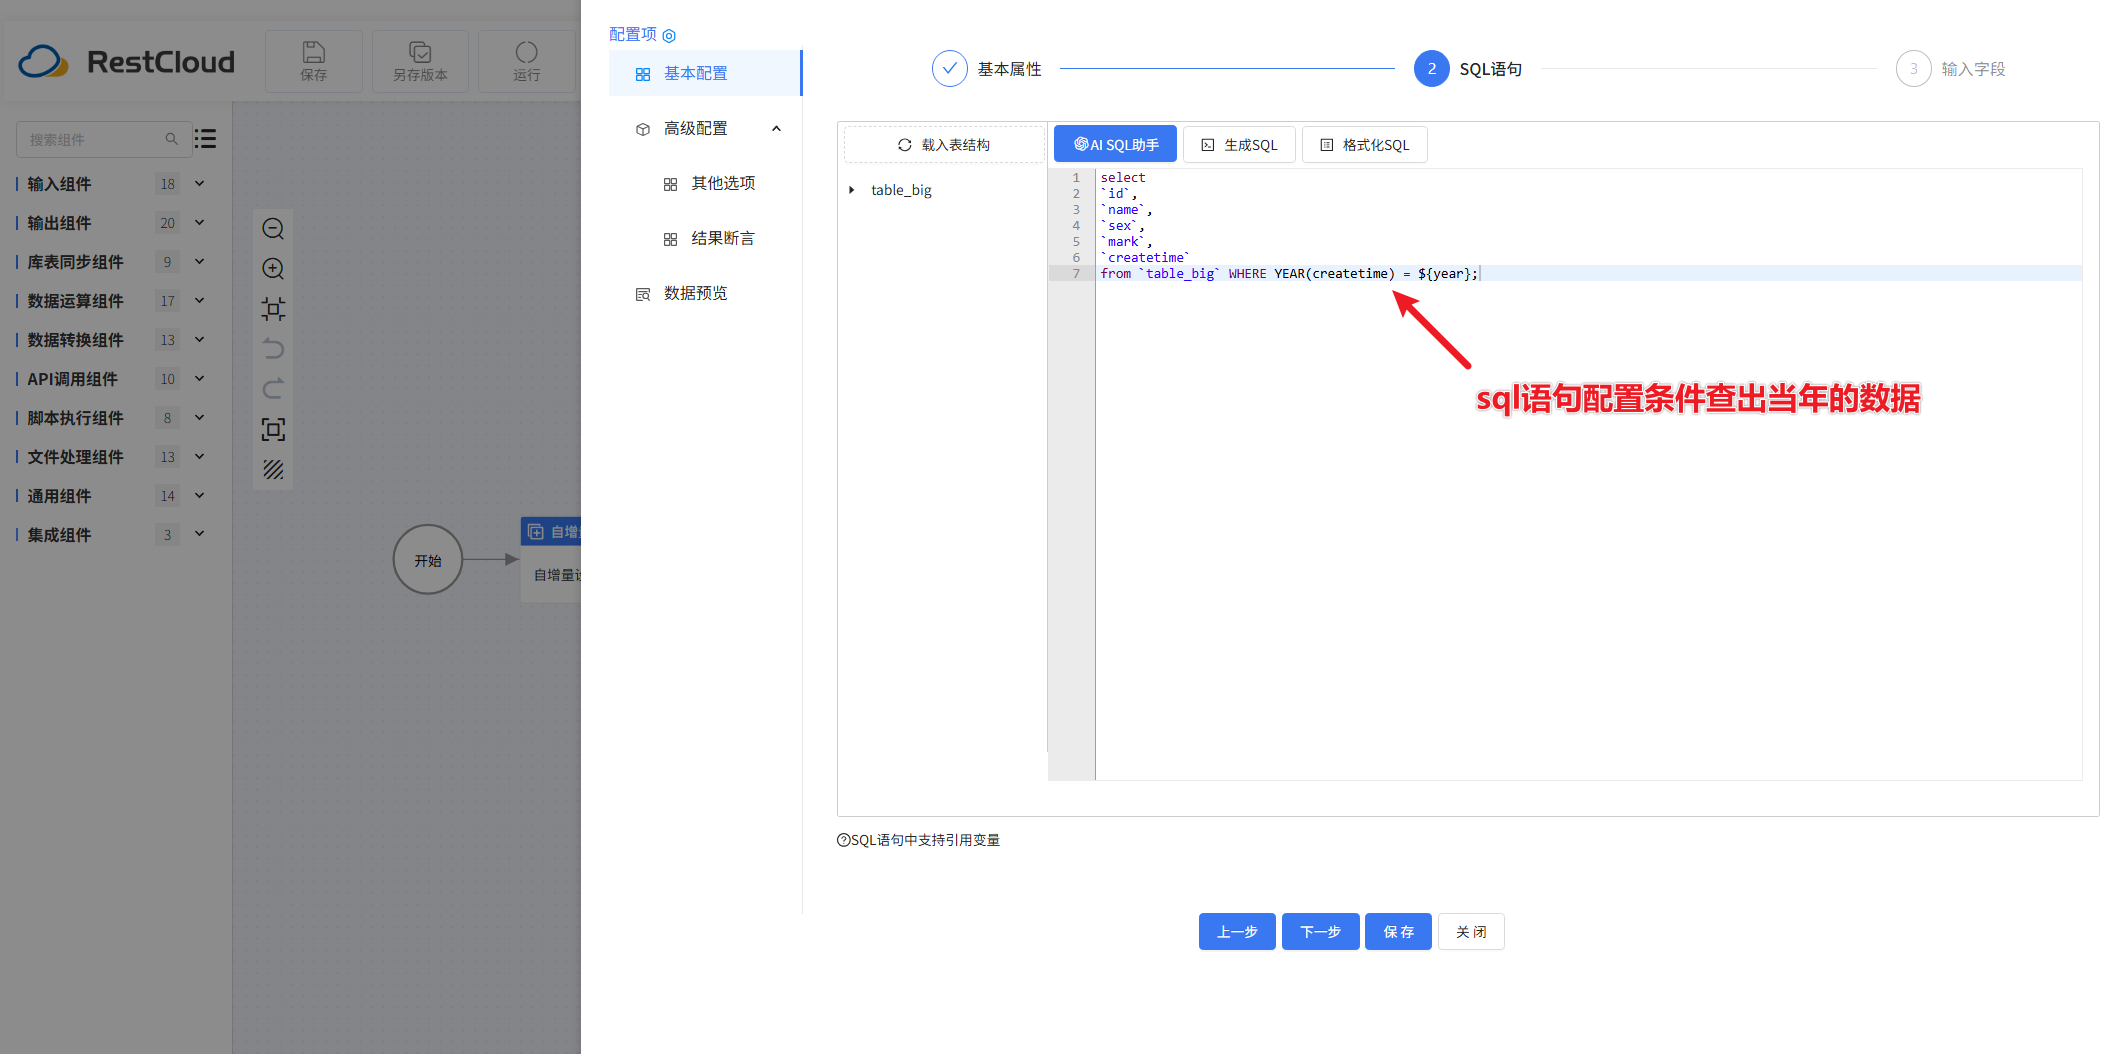Click the 下一步 button

click(x=1320, y=932)
